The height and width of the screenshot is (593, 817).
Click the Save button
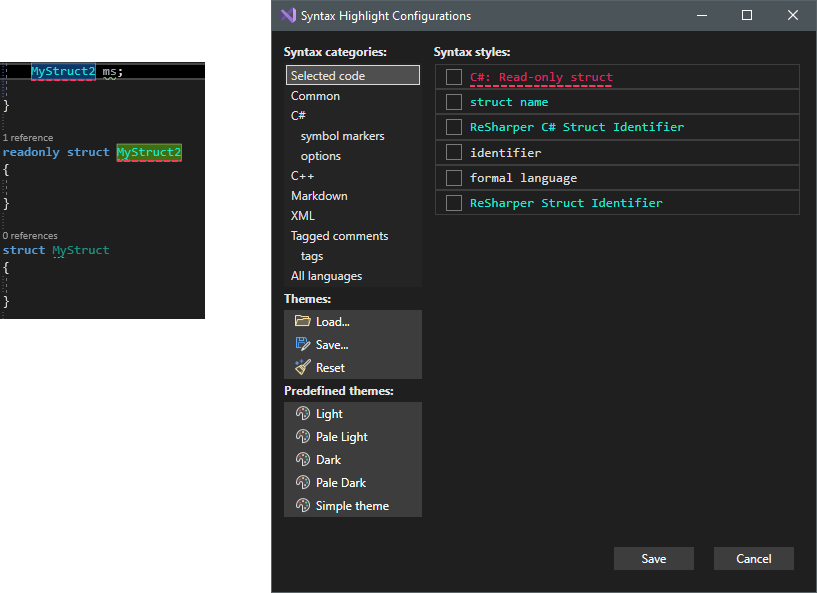pos(653,558)
